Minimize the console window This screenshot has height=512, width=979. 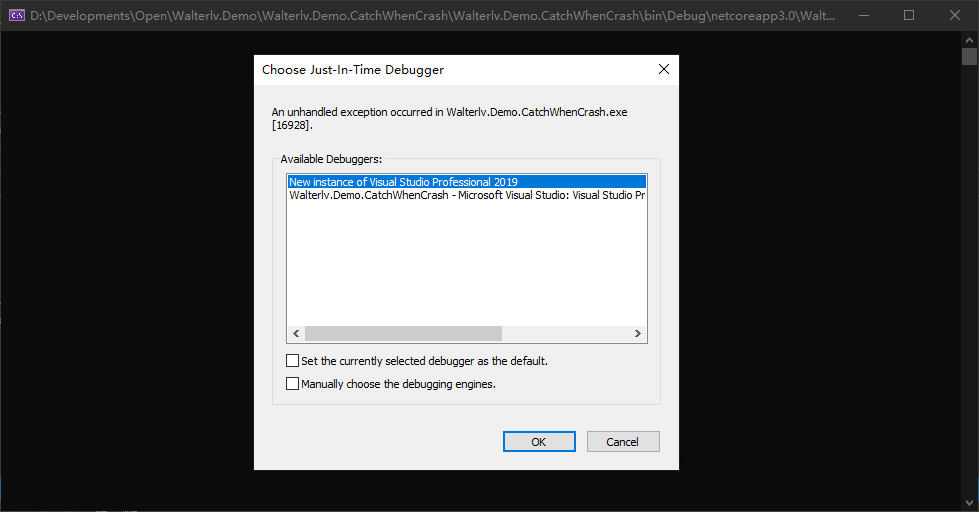(x=862, y=16)
